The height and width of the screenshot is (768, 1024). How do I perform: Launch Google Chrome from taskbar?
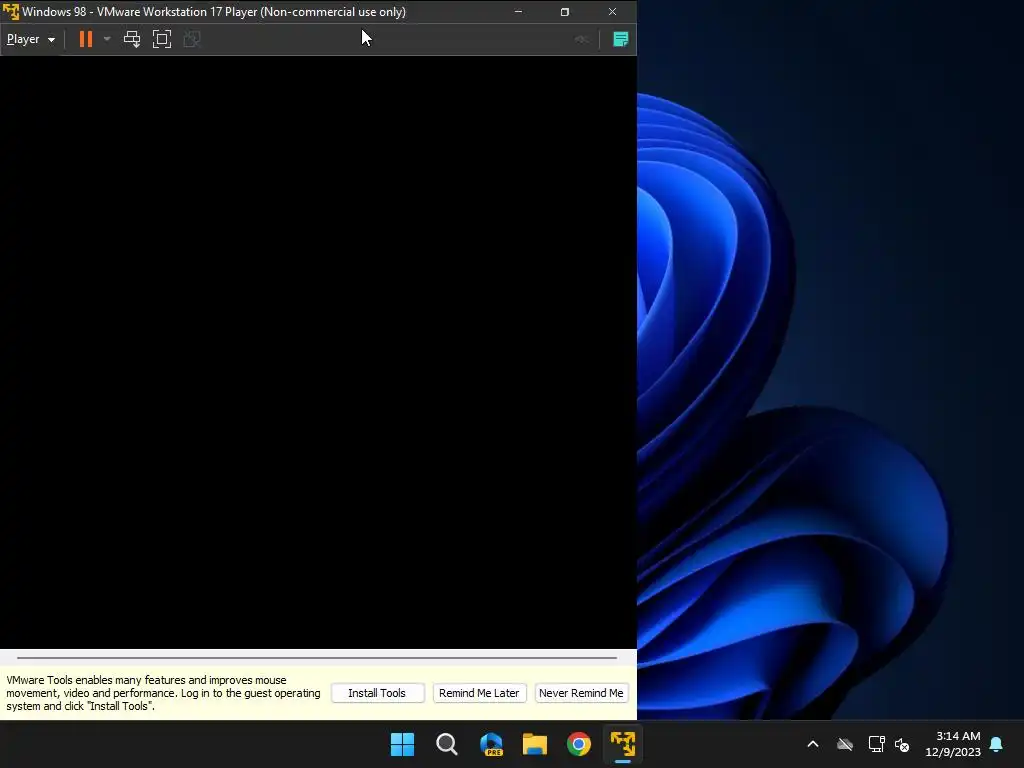point(579,744)
